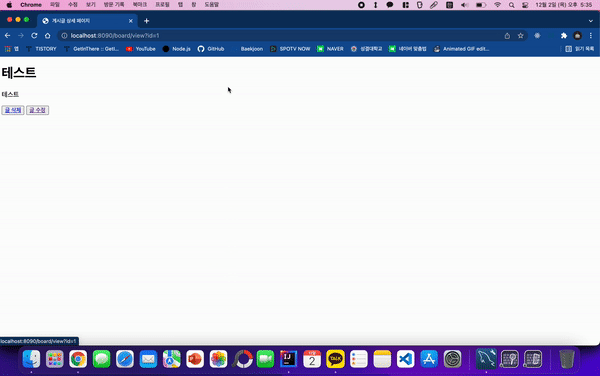Screen dimensions: 600x376
Task: Open Reminders from the dock
Action: click(359, 359)
